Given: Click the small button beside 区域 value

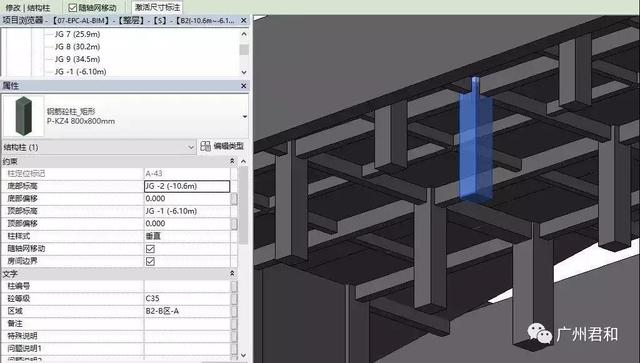Looking at the screenshot, I should click(x=234, y=311).
